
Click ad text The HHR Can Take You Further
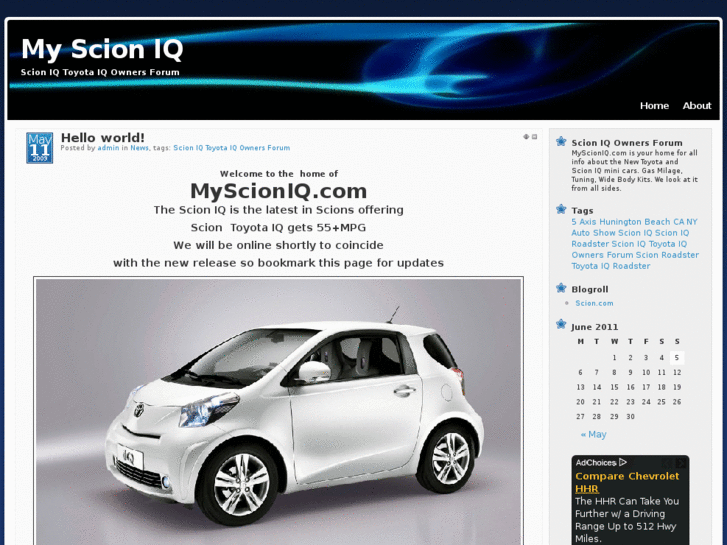click(x=627, y=507)
